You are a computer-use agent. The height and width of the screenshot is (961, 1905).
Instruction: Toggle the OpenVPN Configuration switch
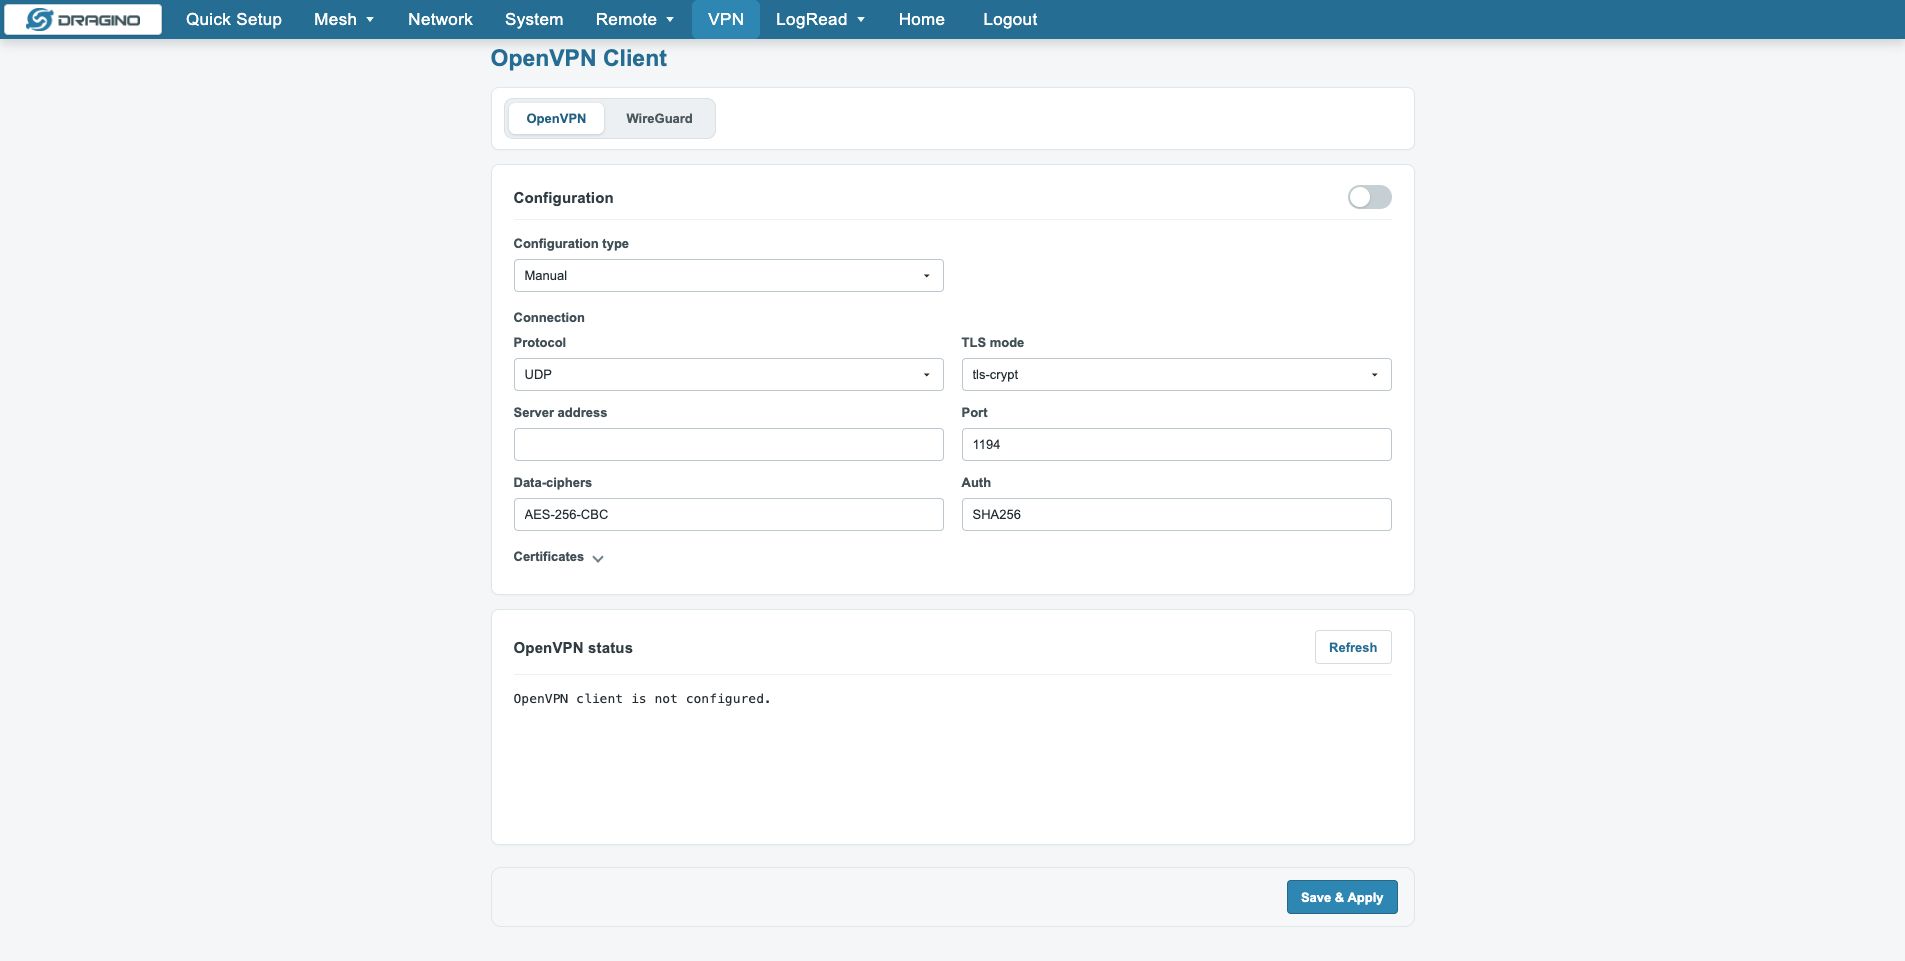[1369, 197]
